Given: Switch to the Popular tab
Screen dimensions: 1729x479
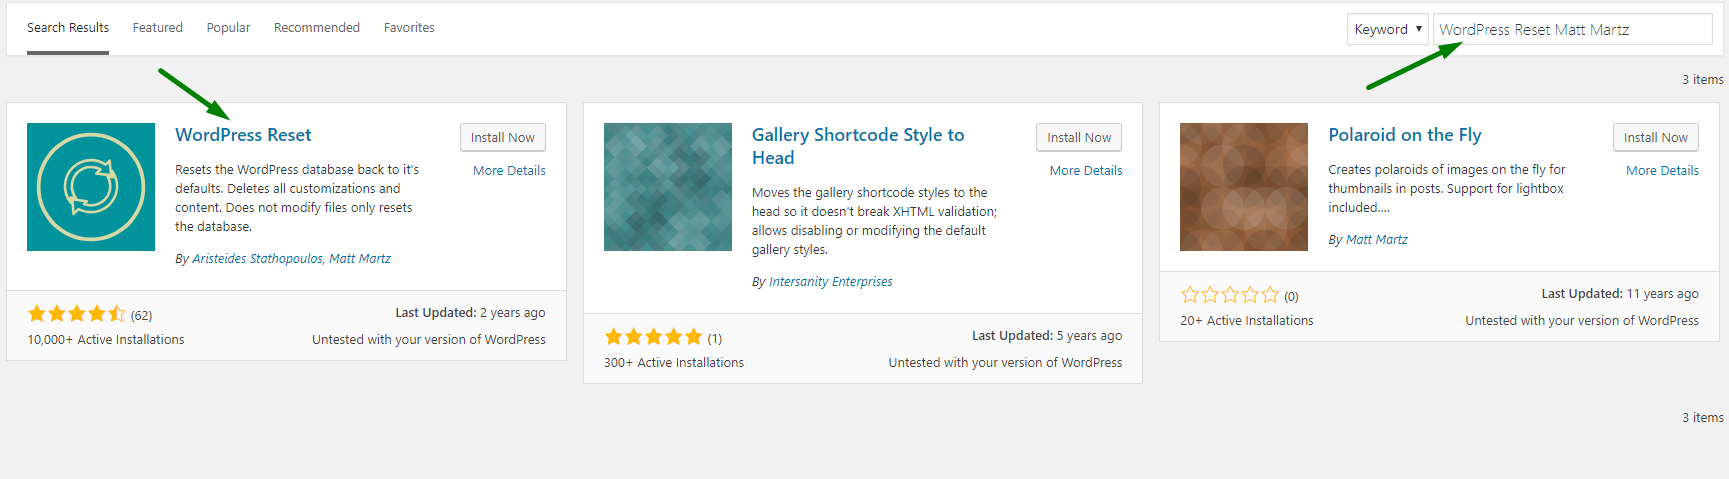Looking at the screenshot, I should coord(229,28).
